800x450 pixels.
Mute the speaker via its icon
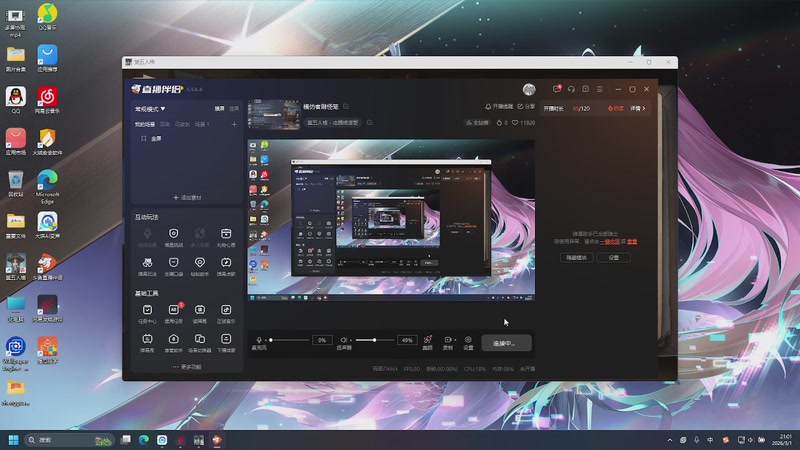[343, 340]
